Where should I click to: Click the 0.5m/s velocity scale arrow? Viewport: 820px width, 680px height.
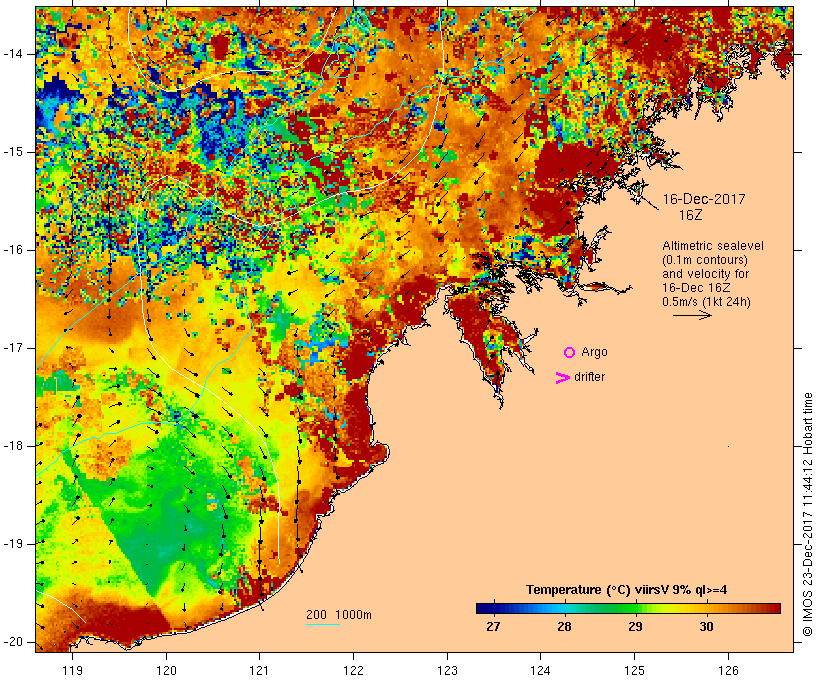point(692,315)
